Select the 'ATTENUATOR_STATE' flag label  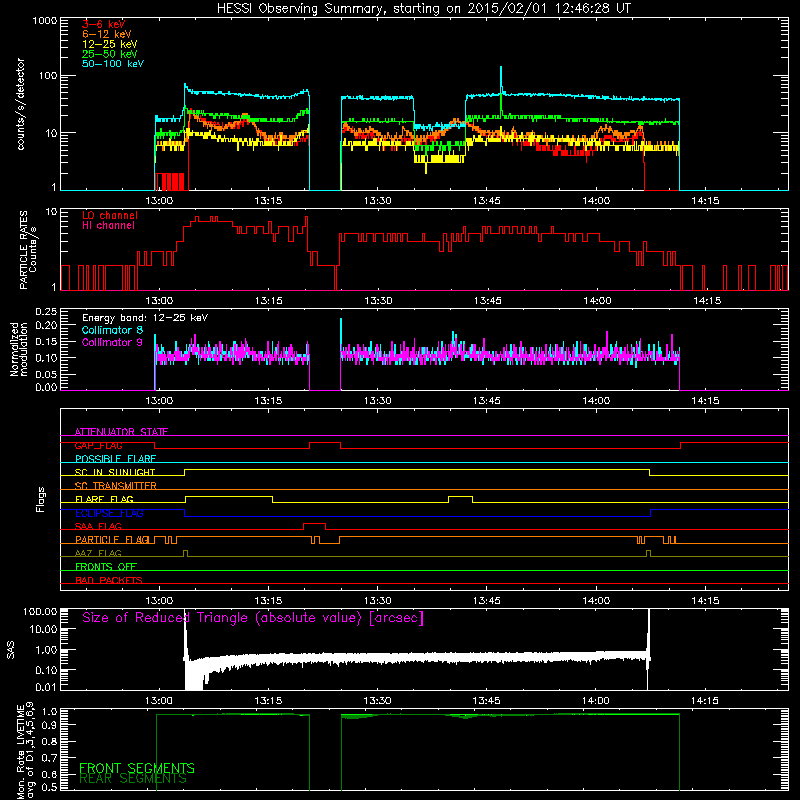[121, 432]
